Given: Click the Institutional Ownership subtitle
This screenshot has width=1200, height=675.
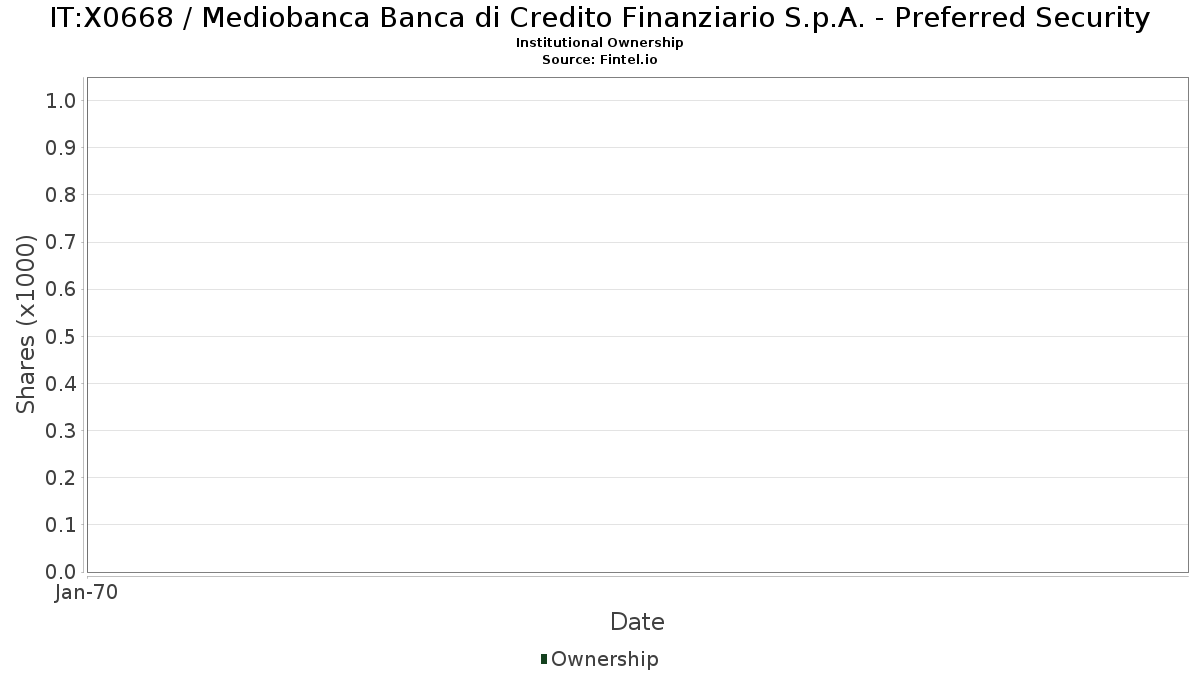Looking at the screenshot, I should pos(600,43).
